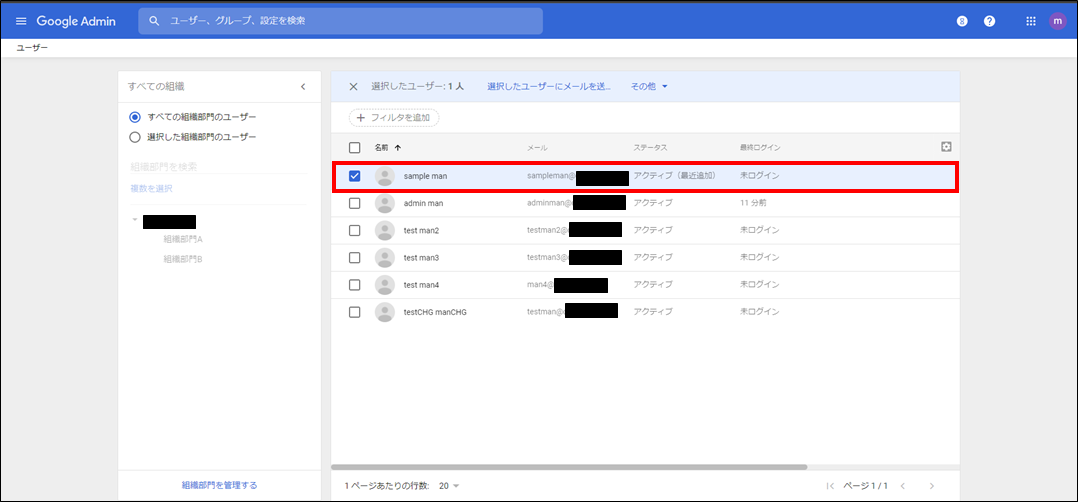This screenshot has width=1078, height=502.
Task: Open the Google apps grid
Action: pos(1031,21)
